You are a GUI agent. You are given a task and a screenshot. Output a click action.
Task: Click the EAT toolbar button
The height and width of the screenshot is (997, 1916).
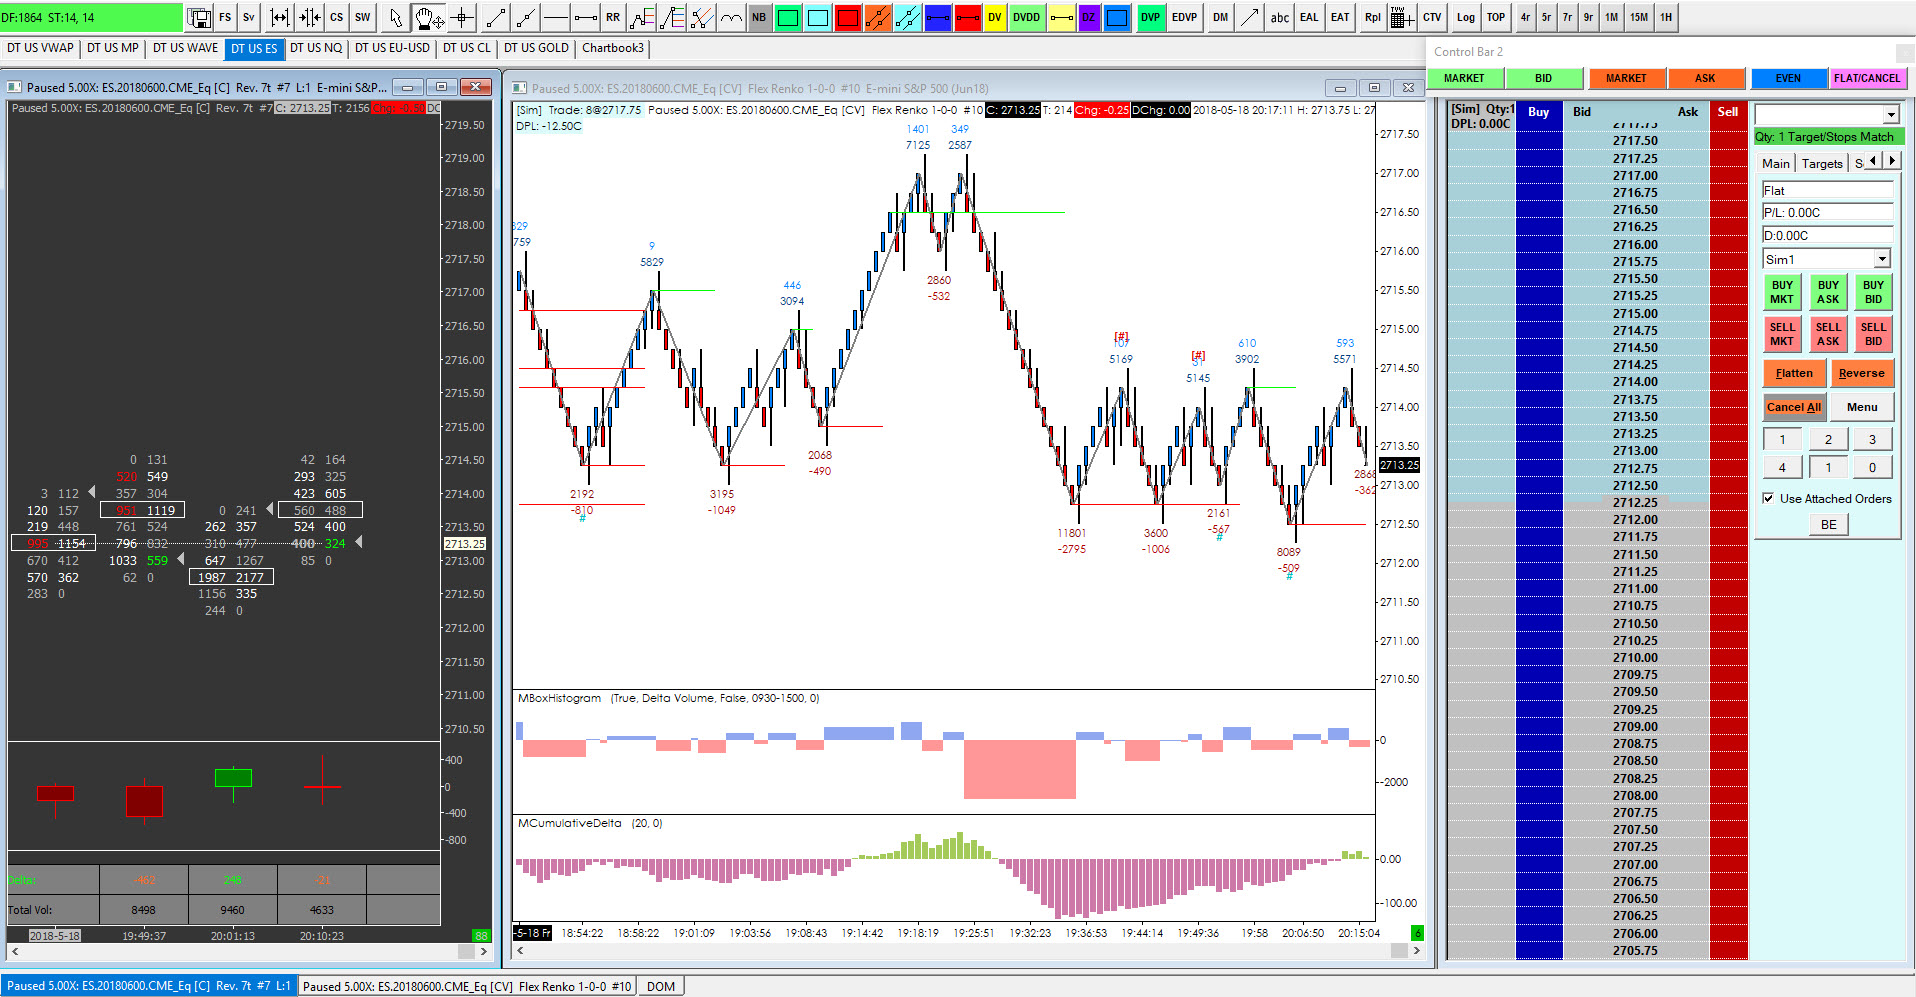1340,17
